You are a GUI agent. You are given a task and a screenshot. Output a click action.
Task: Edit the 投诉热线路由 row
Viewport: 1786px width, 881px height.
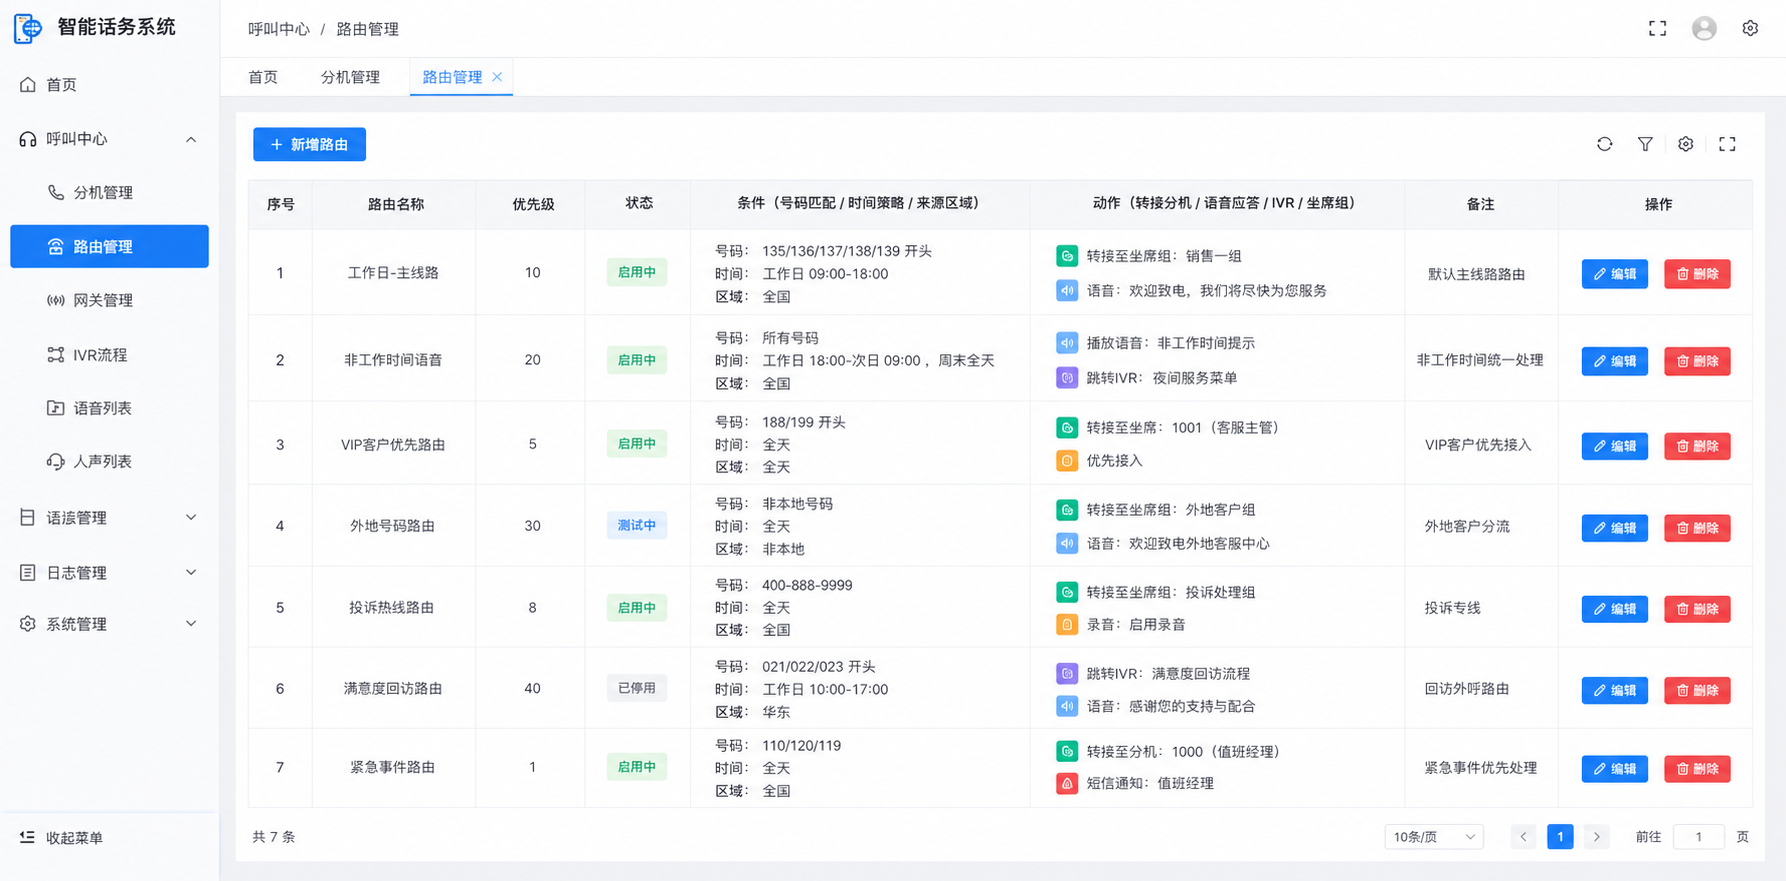click(1614, 609)
